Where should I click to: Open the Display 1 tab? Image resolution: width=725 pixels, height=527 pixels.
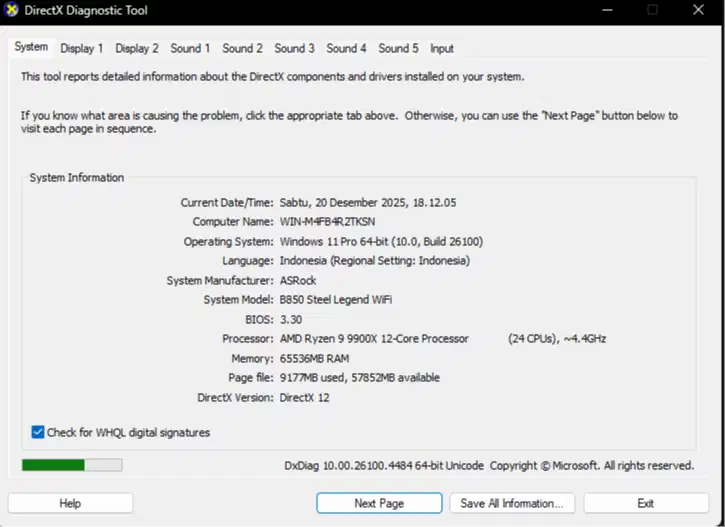81,49
